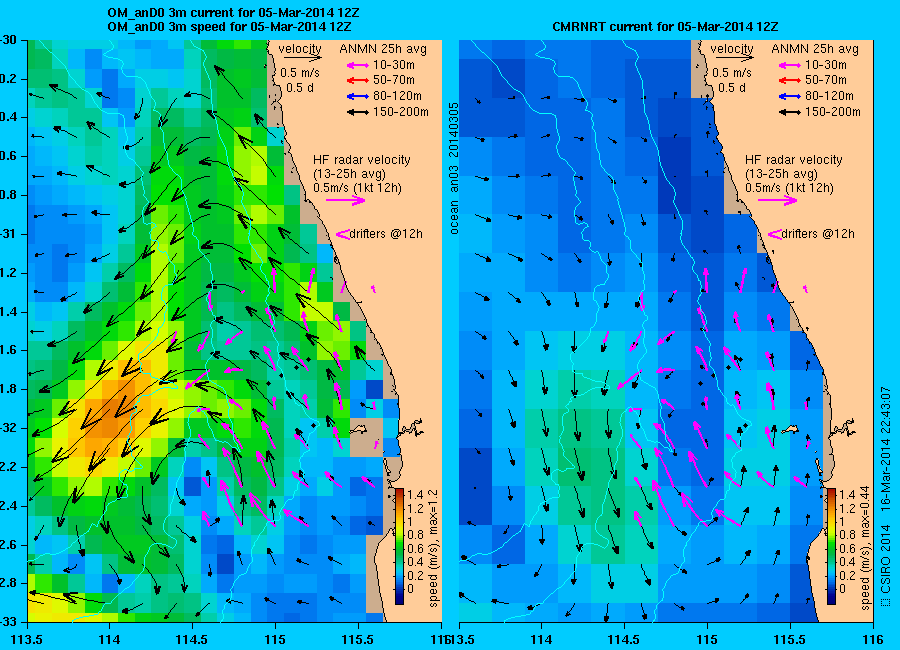Viewport: 900px width, 650px height.
Task: Click the '116' longitude label under CMRNRT map
Action: coord(873,639)
